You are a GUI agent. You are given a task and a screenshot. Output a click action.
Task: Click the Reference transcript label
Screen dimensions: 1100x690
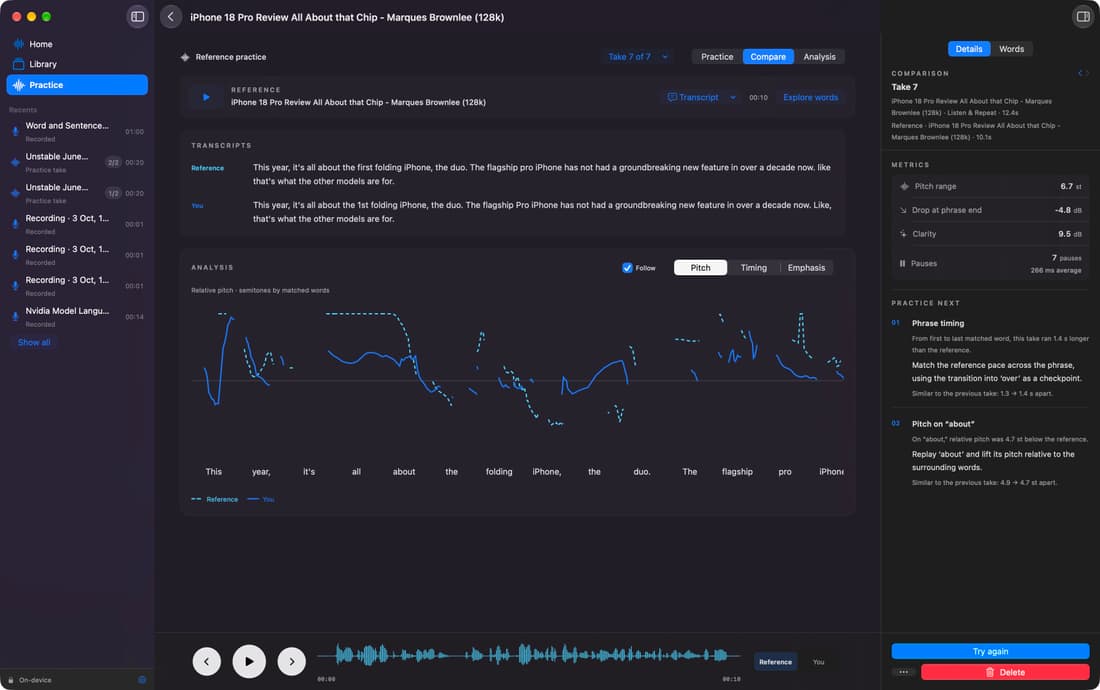pyautogui.click(x=208, y=168)
